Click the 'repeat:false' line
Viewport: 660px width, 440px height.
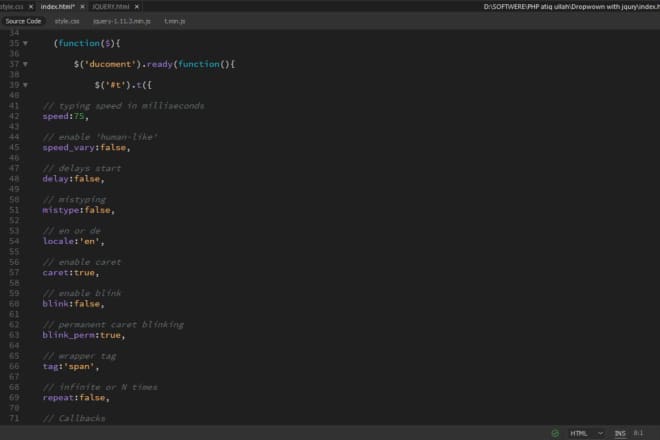(x=76, y=398)
